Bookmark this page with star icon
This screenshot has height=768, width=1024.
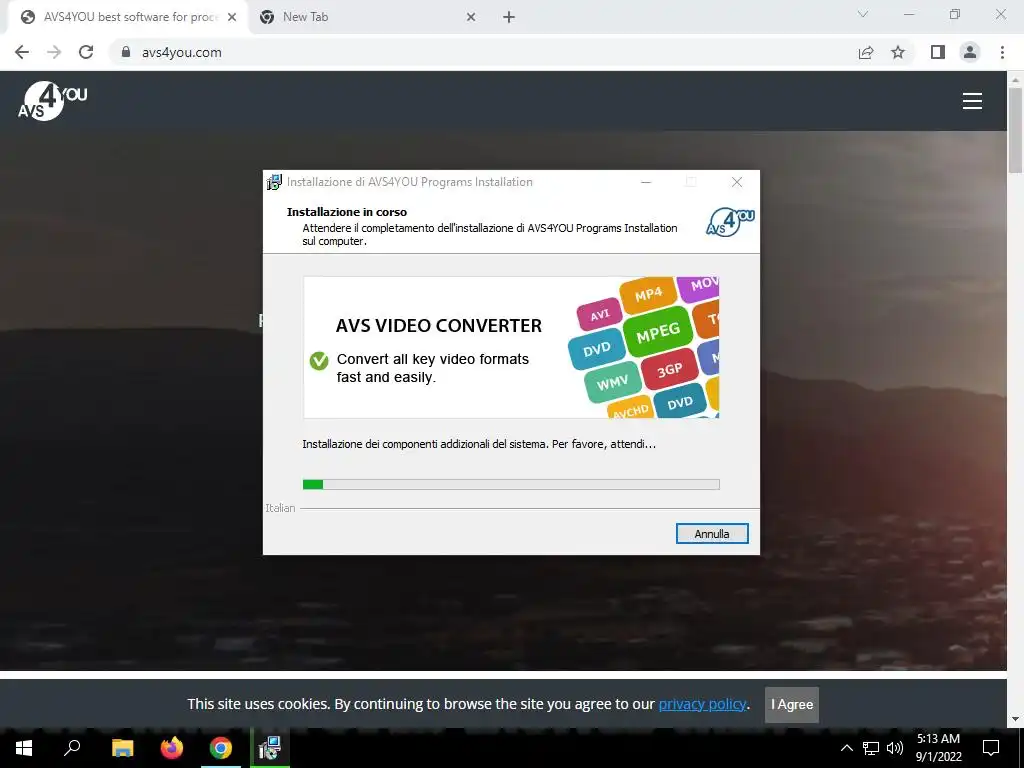(x=898, y=52)
